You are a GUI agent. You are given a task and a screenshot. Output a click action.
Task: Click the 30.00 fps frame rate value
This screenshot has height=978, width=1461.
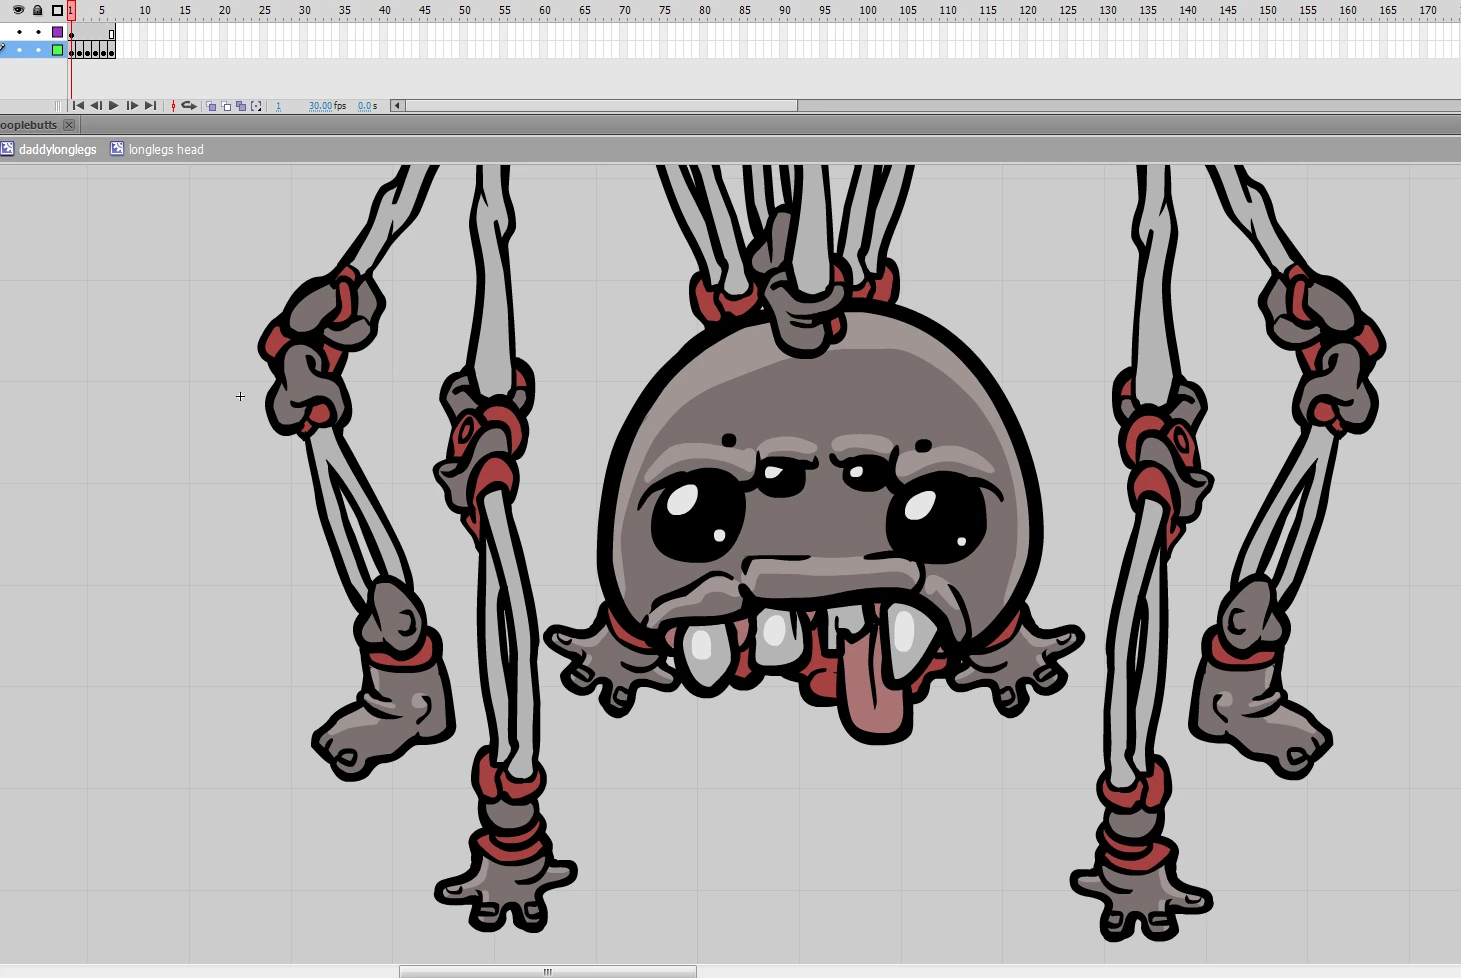320,106
